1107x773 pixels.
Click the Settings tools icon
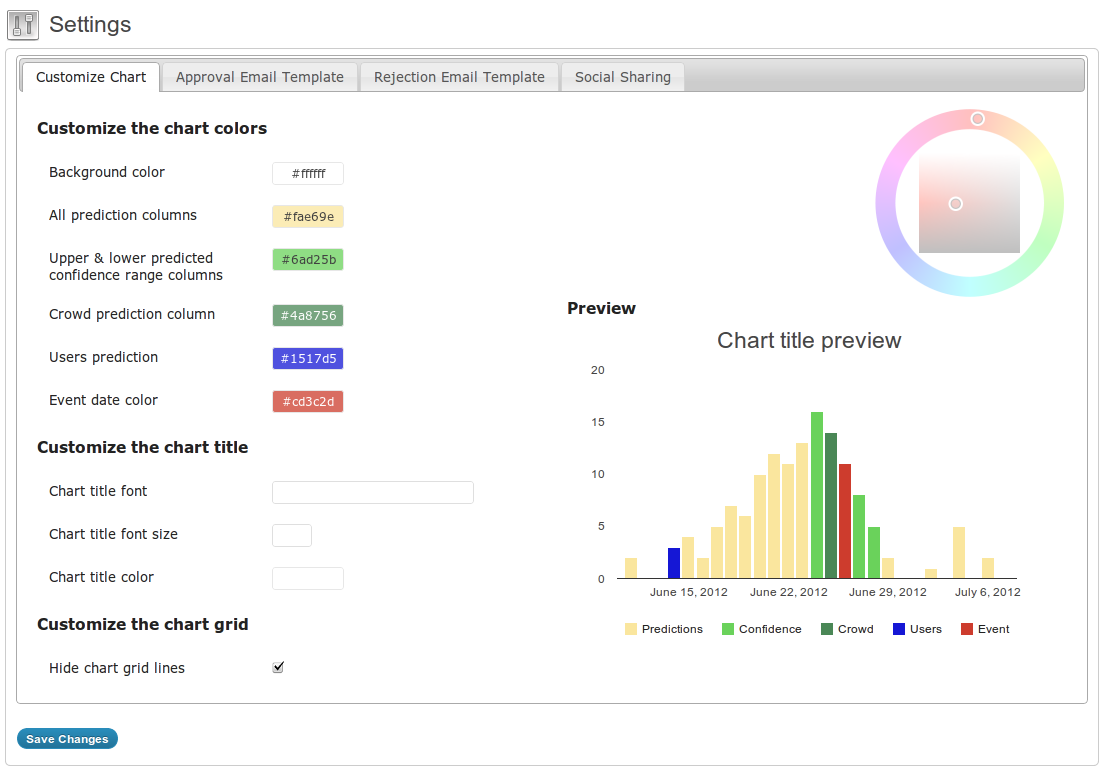coord(23,25)
